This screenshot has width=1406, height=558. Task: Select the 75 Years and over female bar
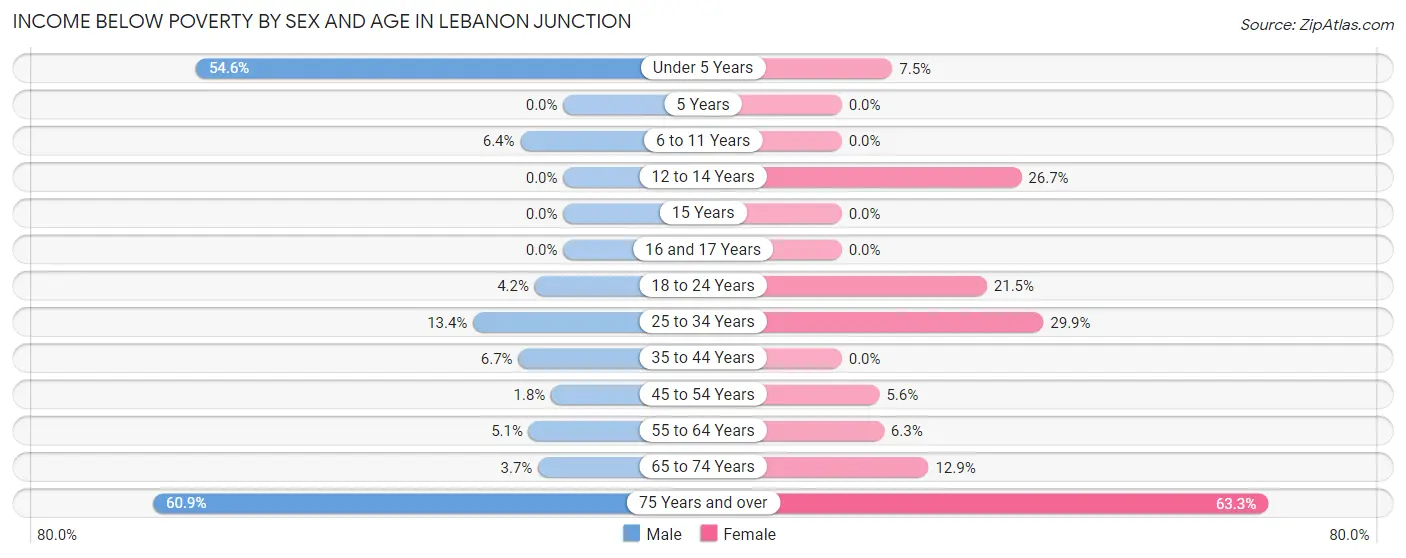[x=1020, y=503]
